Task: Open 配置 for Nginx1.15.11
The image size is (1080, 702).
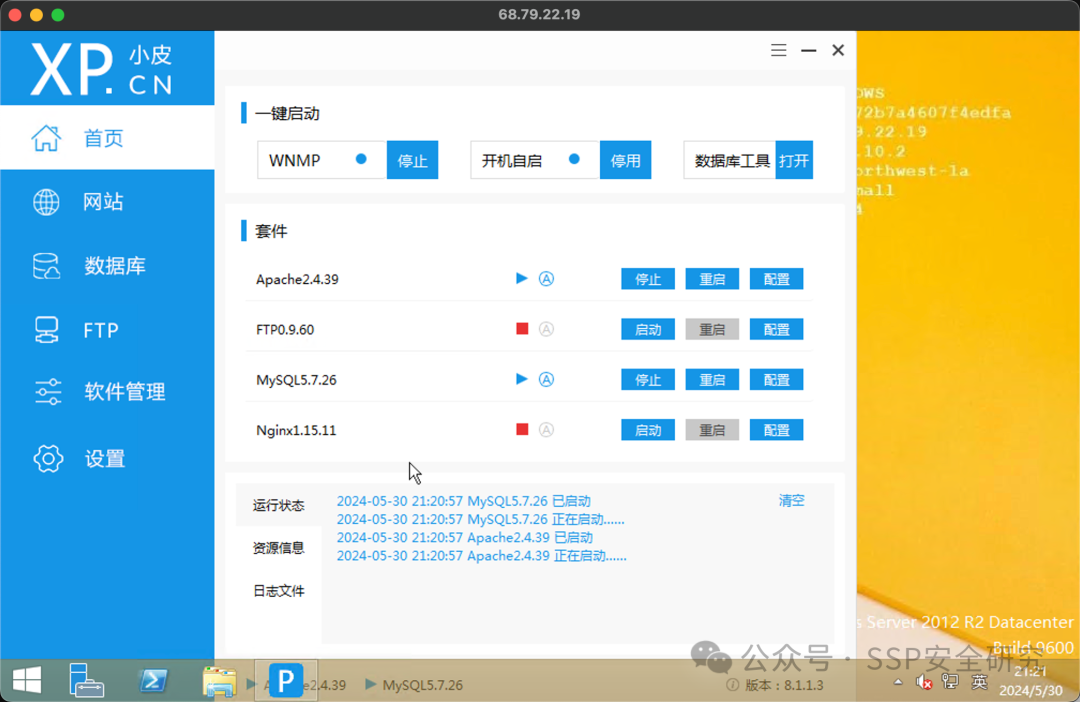Action: (x=776, y=430)
